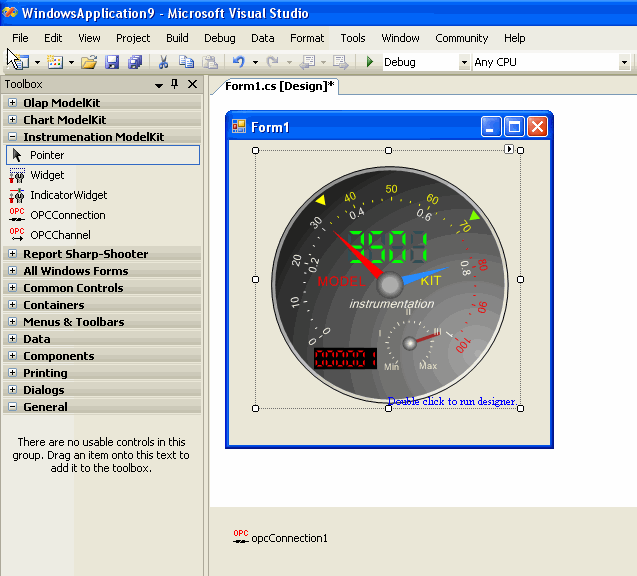Screen dimensions: 637x576
Task: Open the Format menu
Action: 307,38
